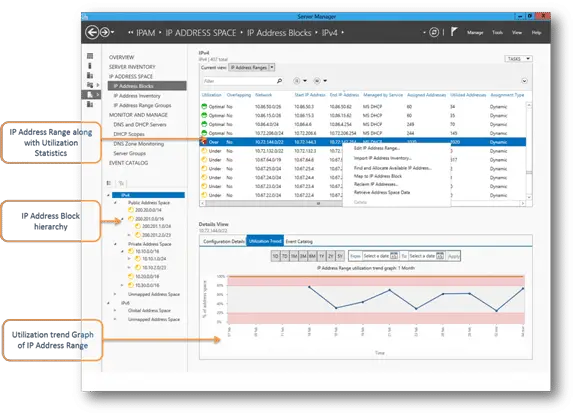This screenshot has width=575, height=416.
Task: Click the first round criteria icon beside Filter
Action: [x=297, y=81]
